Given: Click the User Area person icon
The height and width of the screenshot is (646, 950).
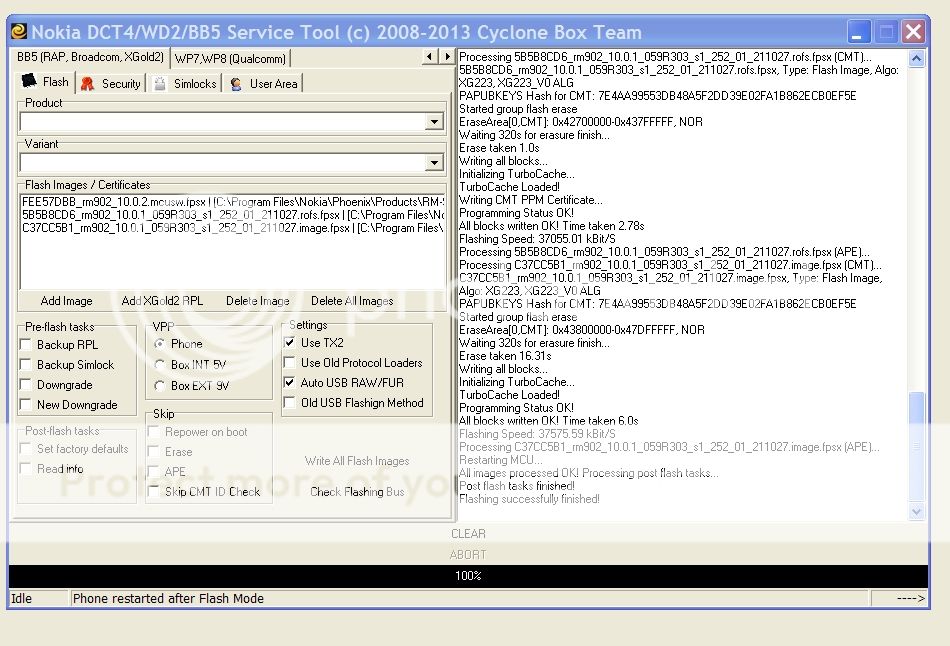Looking at the screenshot, I should (236, 84).
